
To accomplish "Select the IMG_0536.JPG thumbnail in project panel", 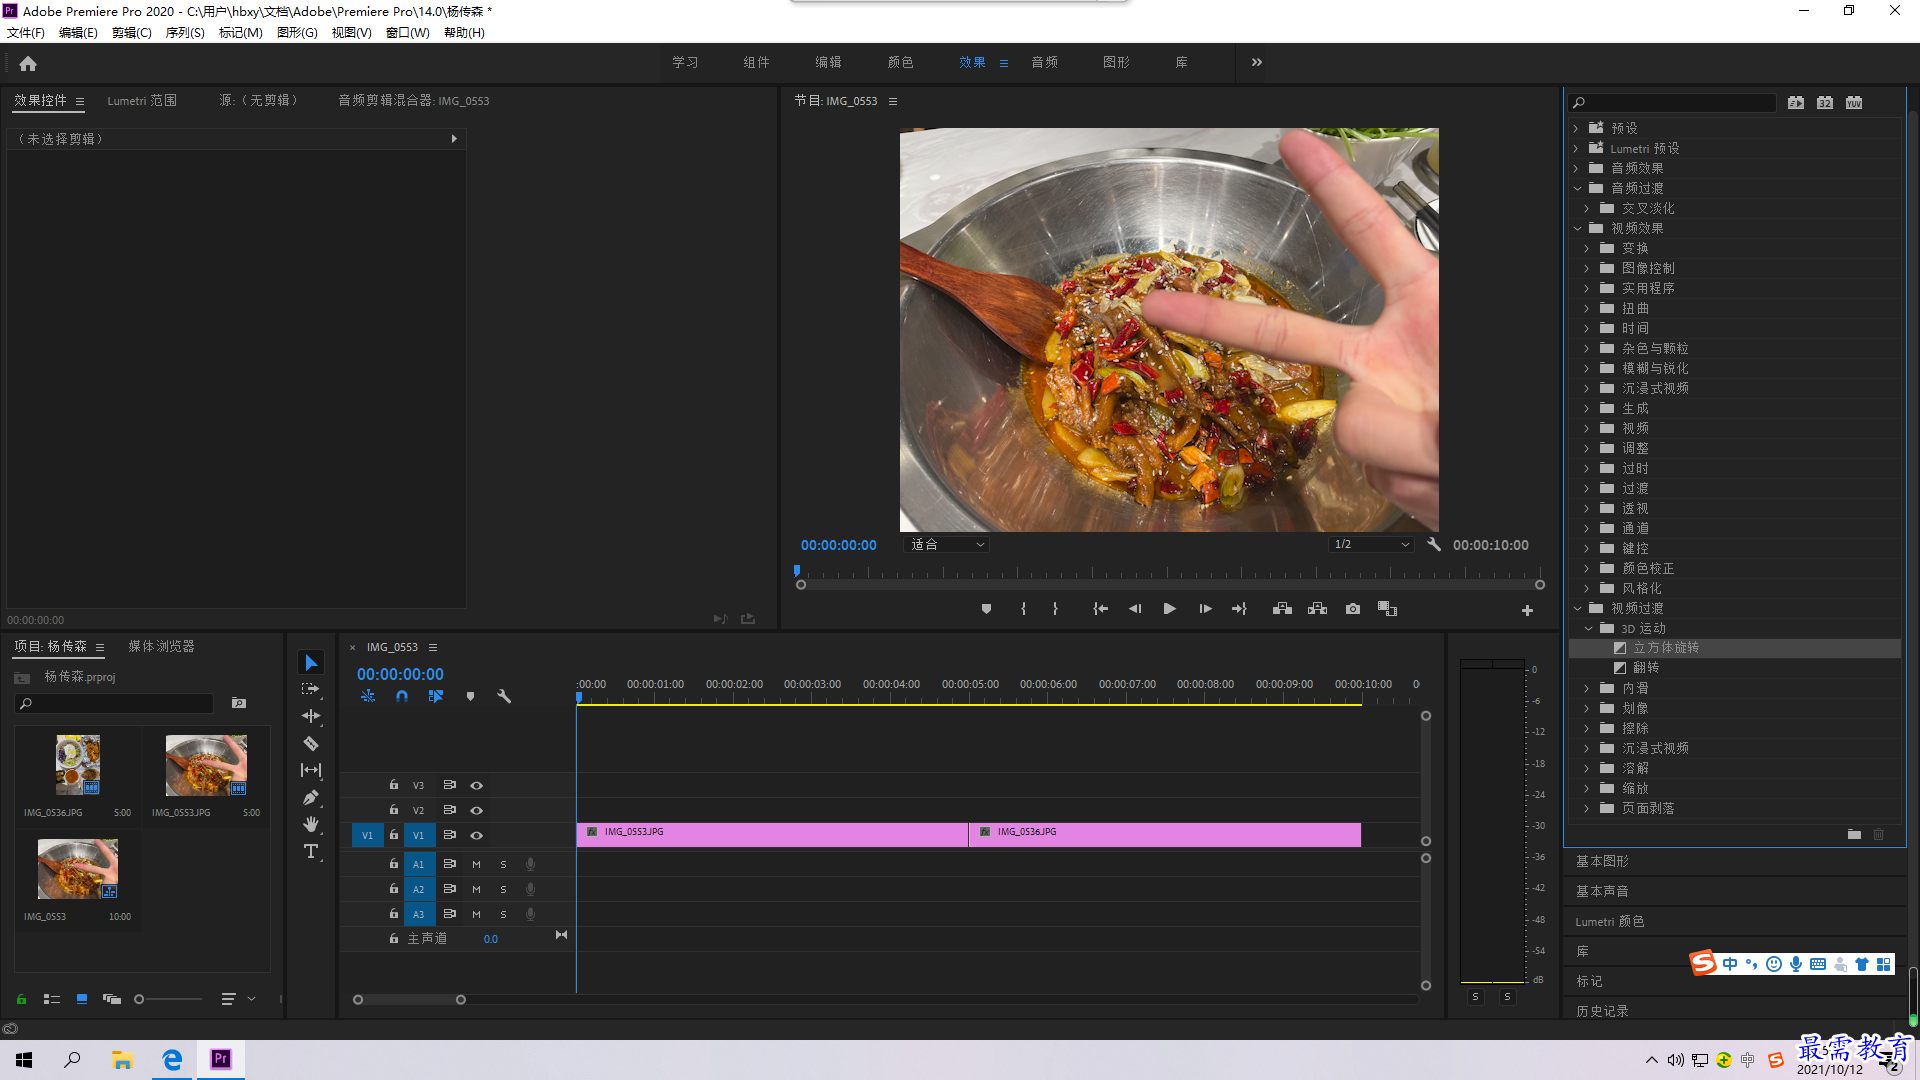I will tap(77, 765).
